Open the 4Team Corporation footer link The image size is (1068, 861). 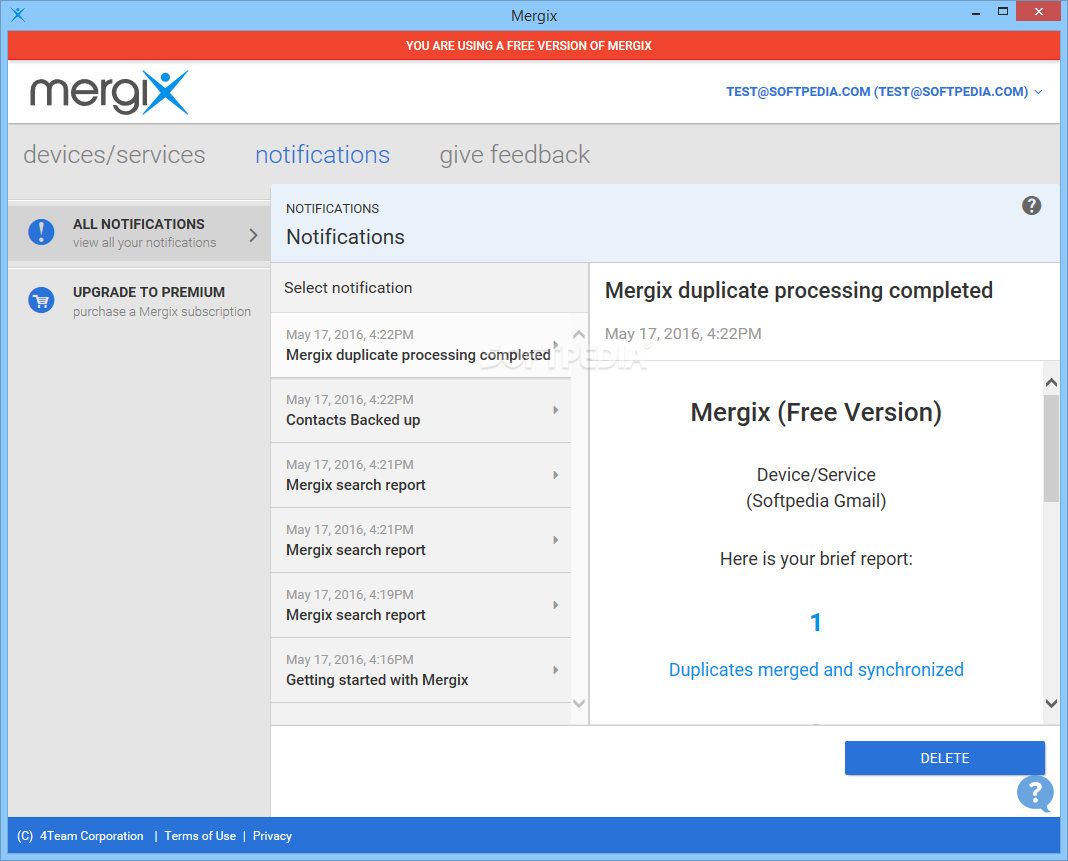tap(91, 836)
